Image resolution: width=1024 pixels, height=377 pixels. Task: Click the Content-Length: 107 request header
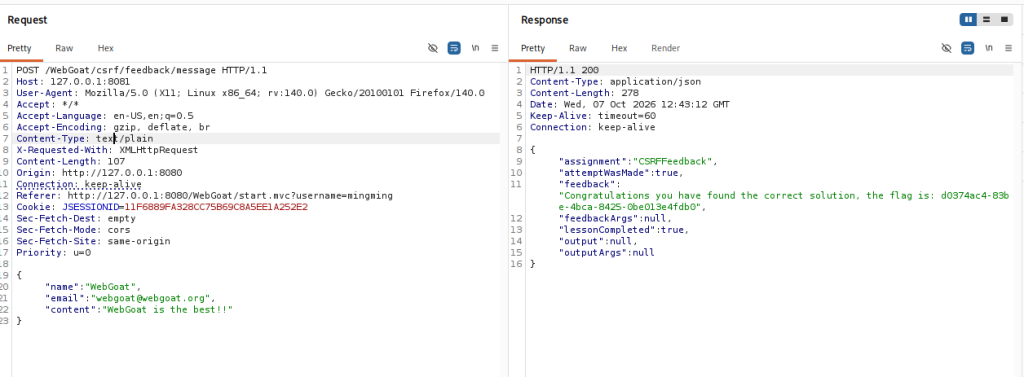(71, 161)
